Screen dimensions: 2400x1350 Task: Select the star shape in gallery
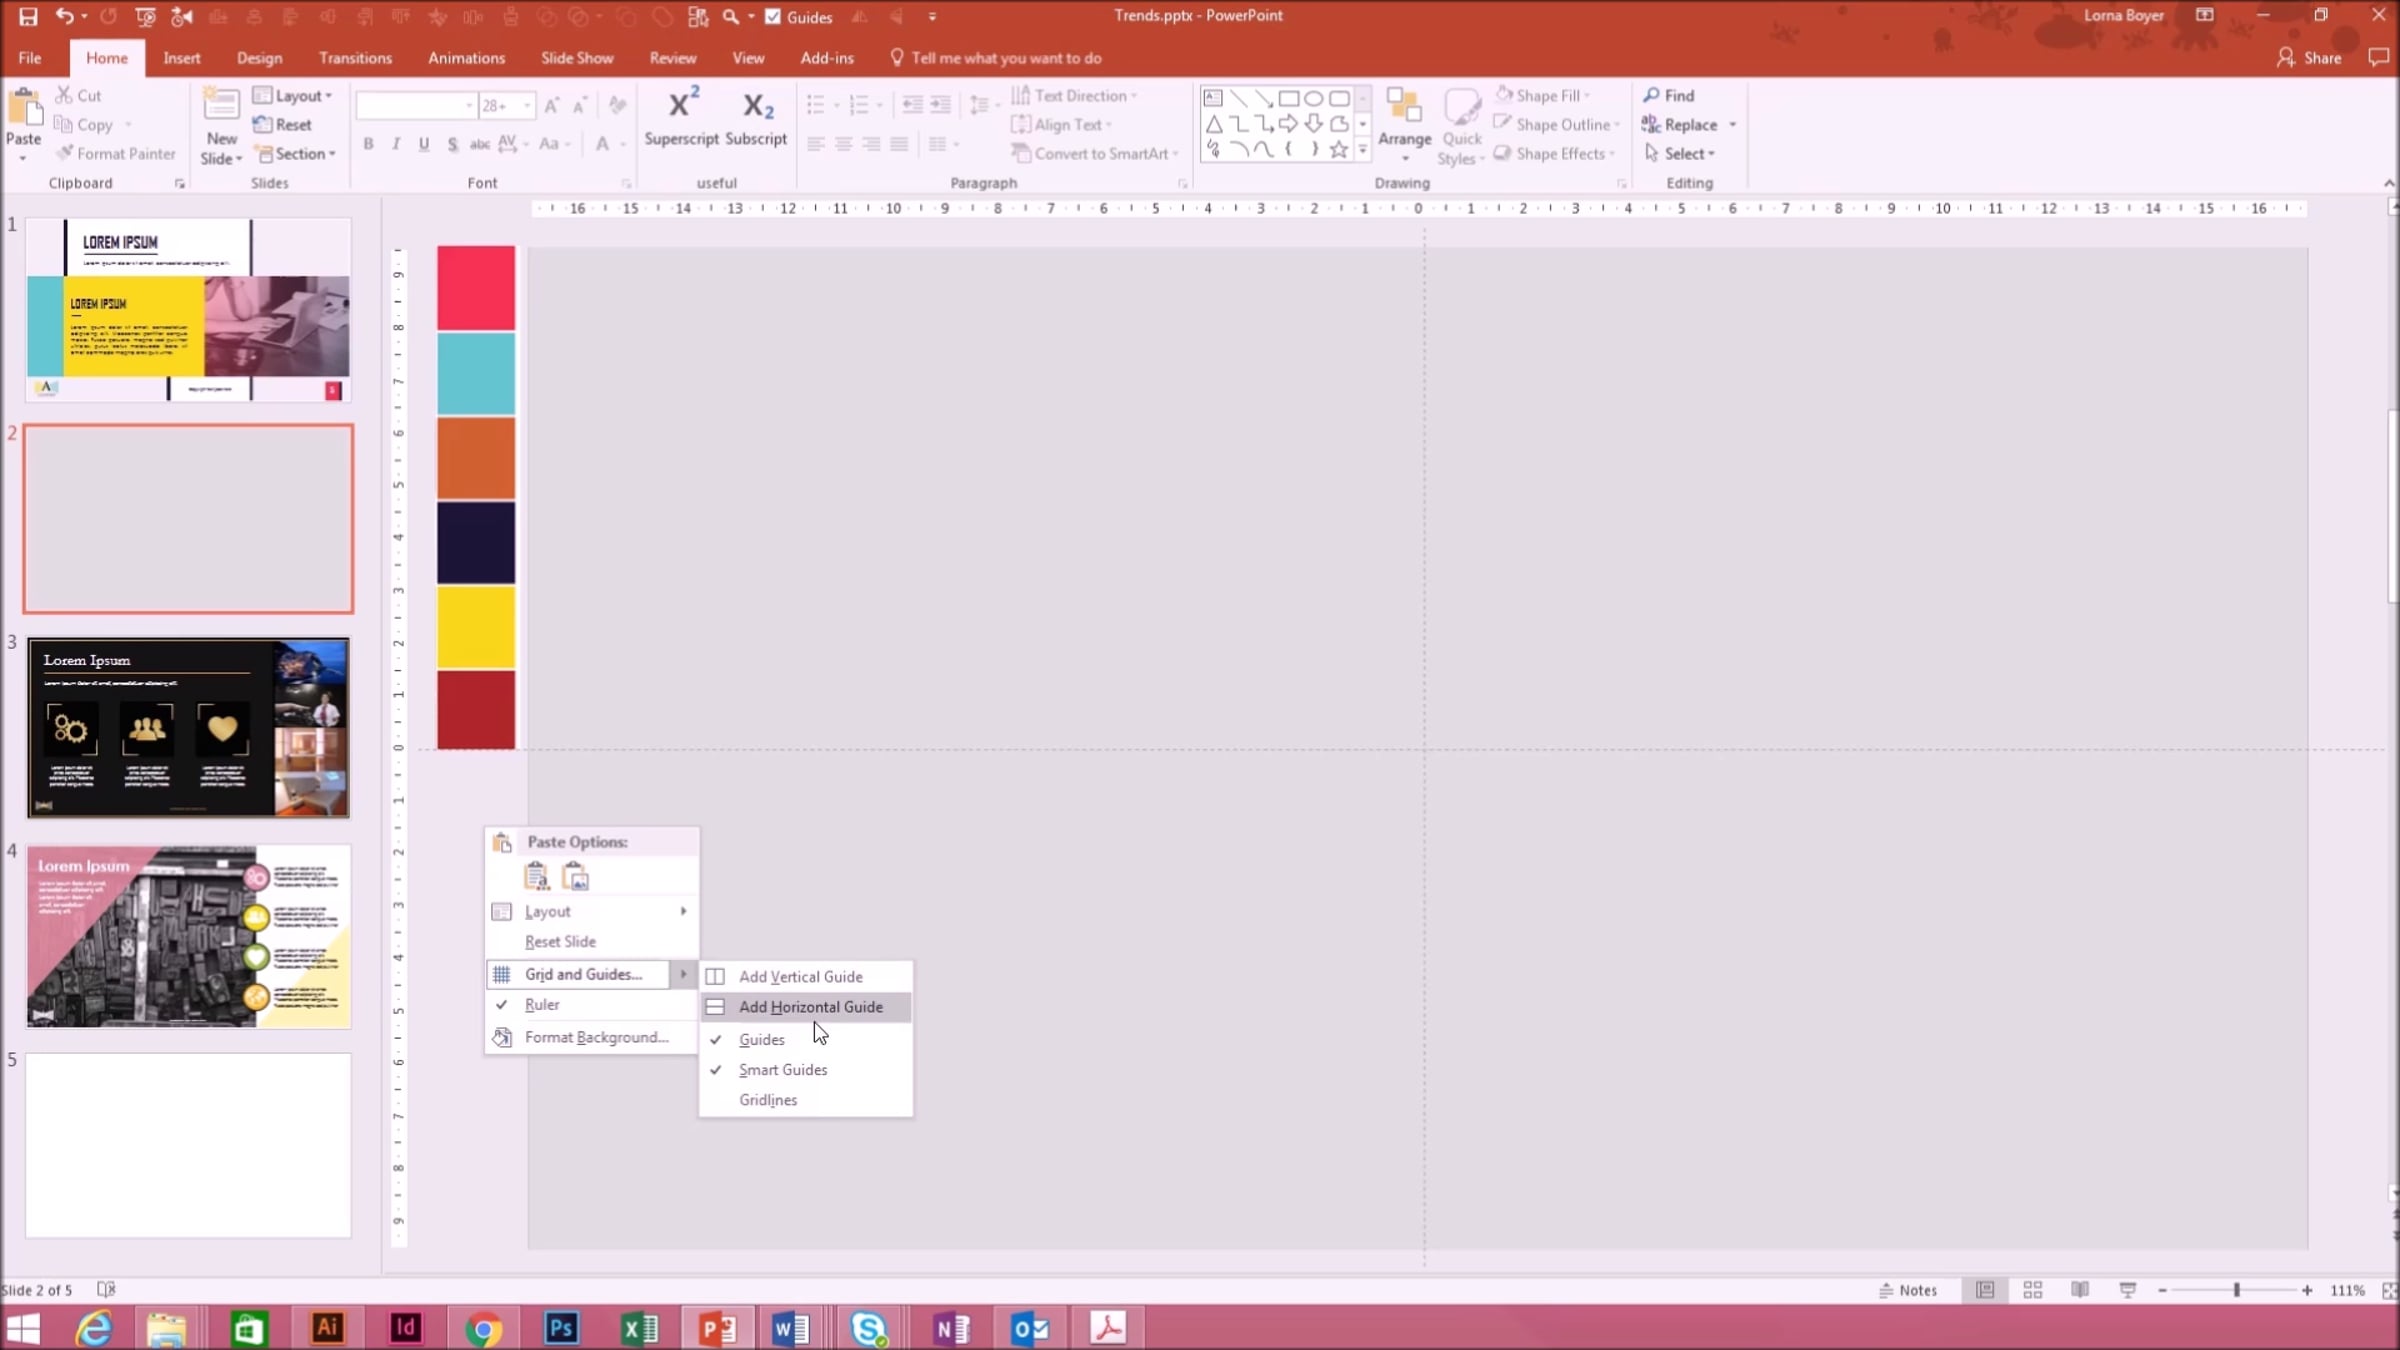click(1338, 150)
